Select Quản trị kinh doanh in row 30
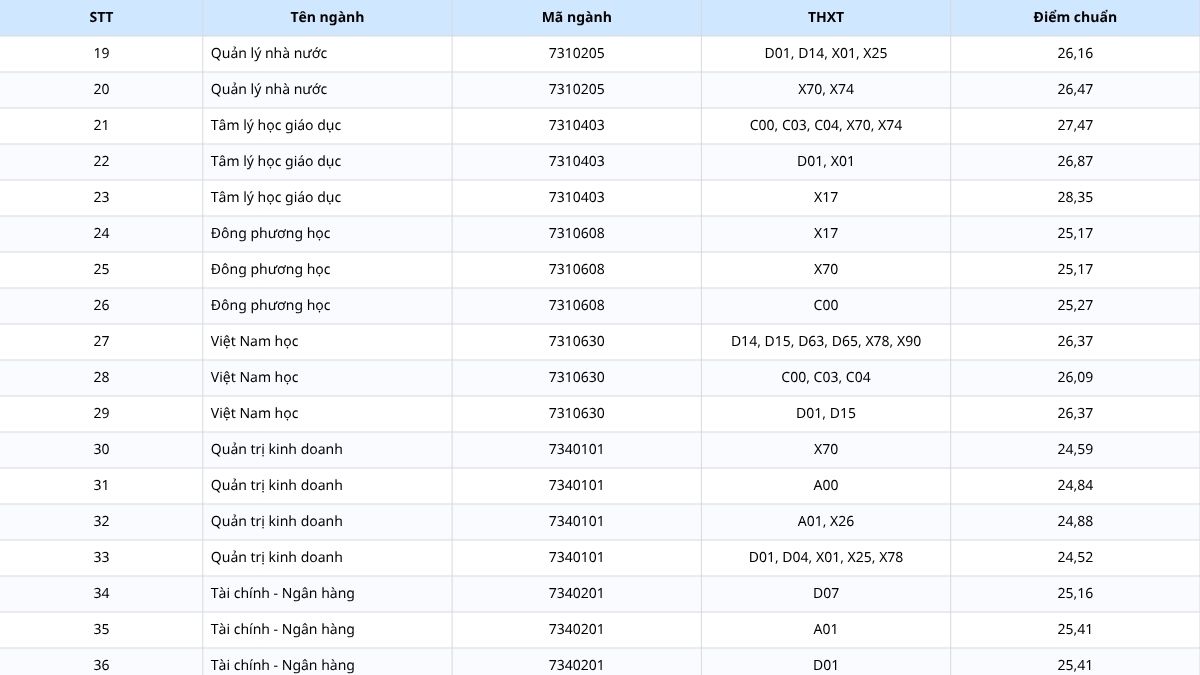The image size is (1200, 675). point(276,449)
